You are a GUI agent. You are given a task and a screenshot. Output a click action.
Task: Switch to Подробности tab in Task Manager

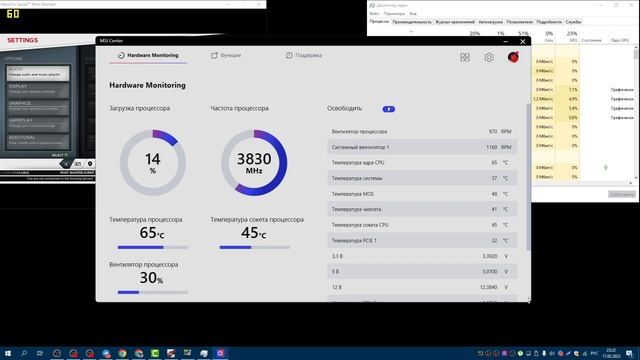pyautogui.click(x=549, y=22)
